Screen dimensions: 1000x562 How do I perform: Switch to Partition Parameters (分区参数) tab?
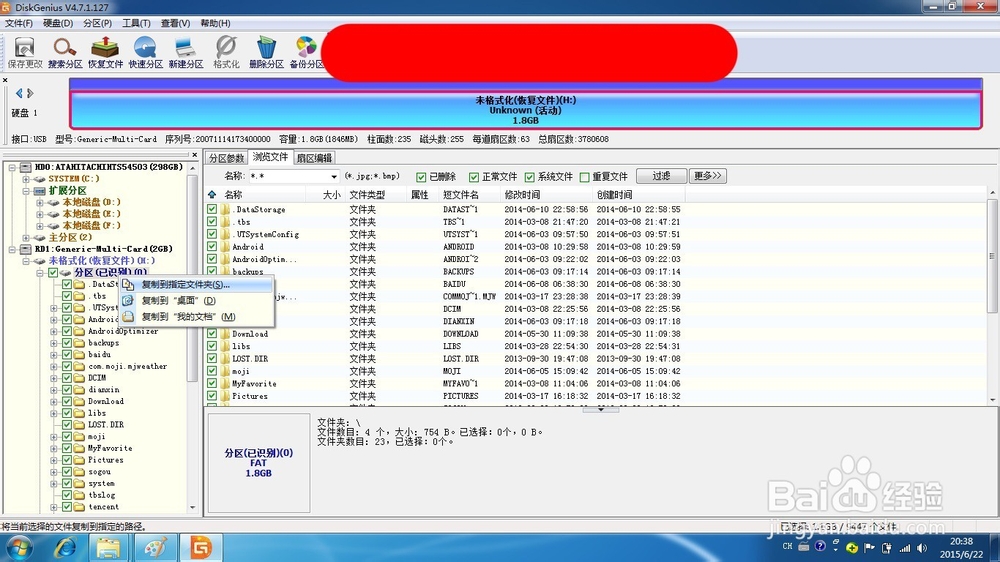point(227,158)
